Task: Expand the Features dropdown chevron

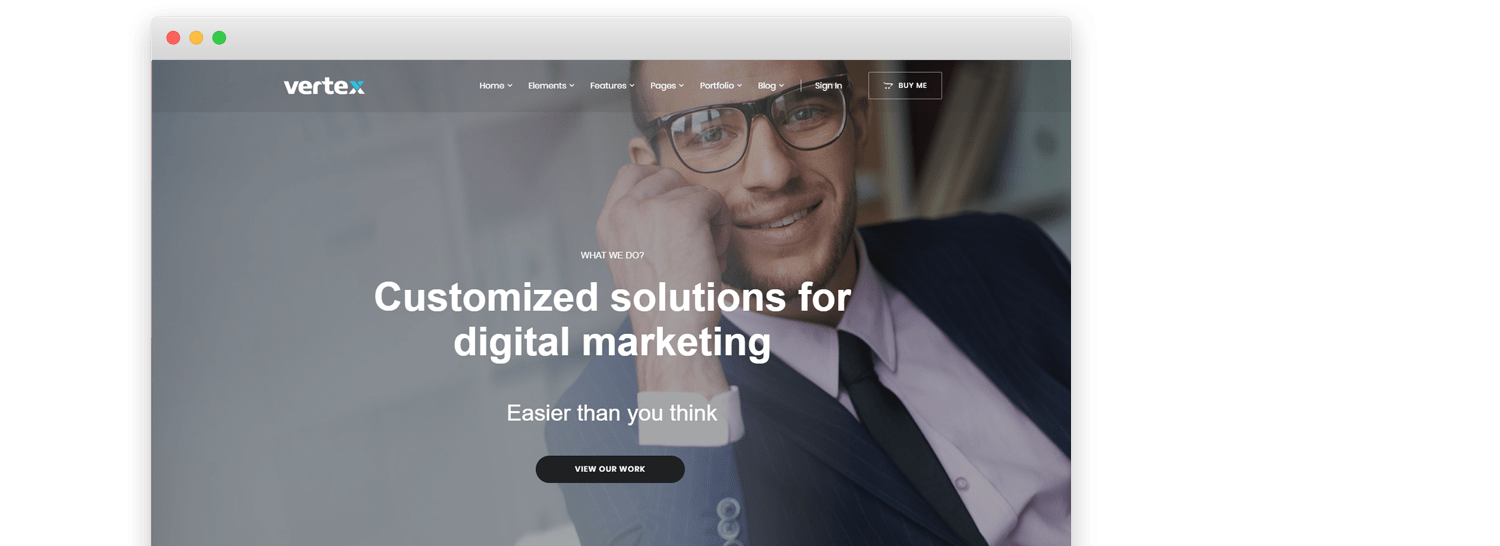Action: [x=632, y=86]
